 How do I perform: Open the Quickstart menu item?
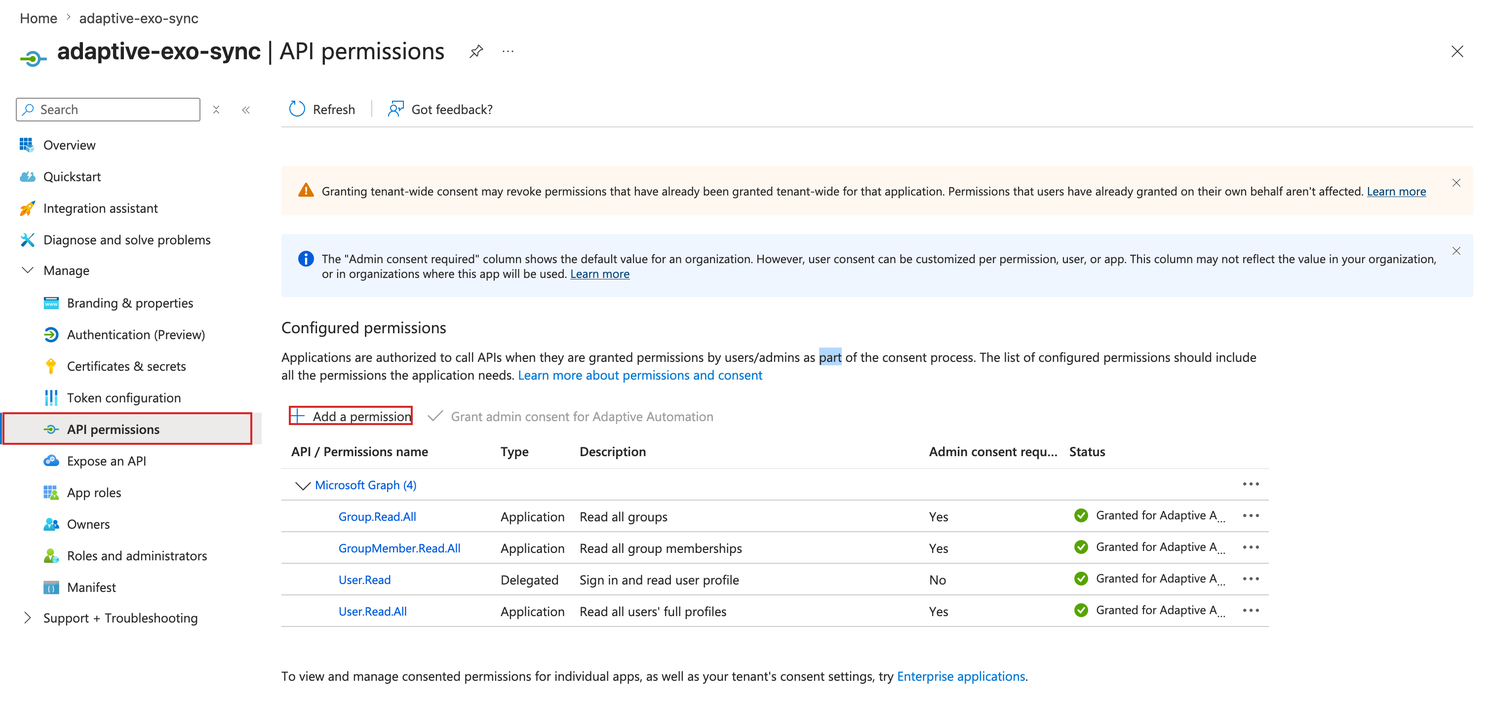click(72, 177)
